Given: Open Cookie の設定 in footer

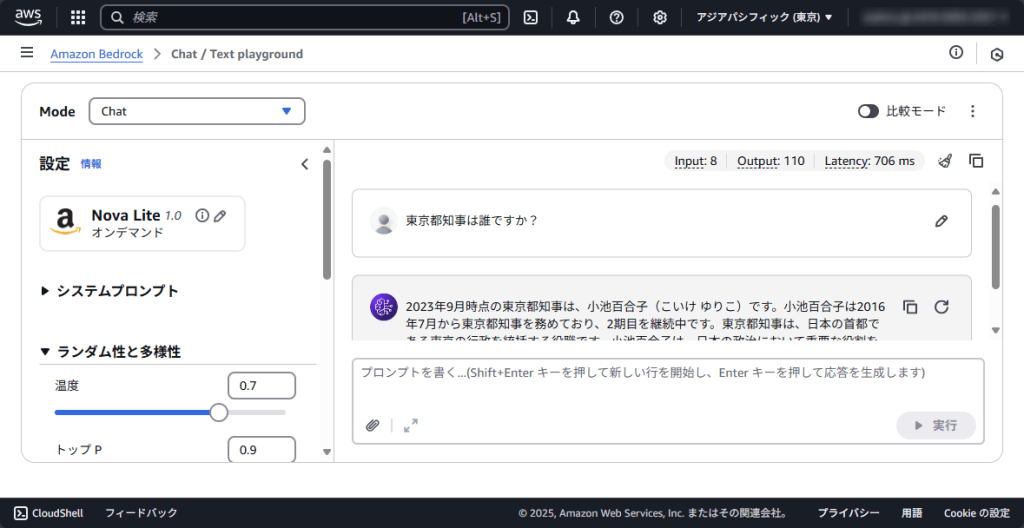Looking at the screenshot, I should 976,513.
